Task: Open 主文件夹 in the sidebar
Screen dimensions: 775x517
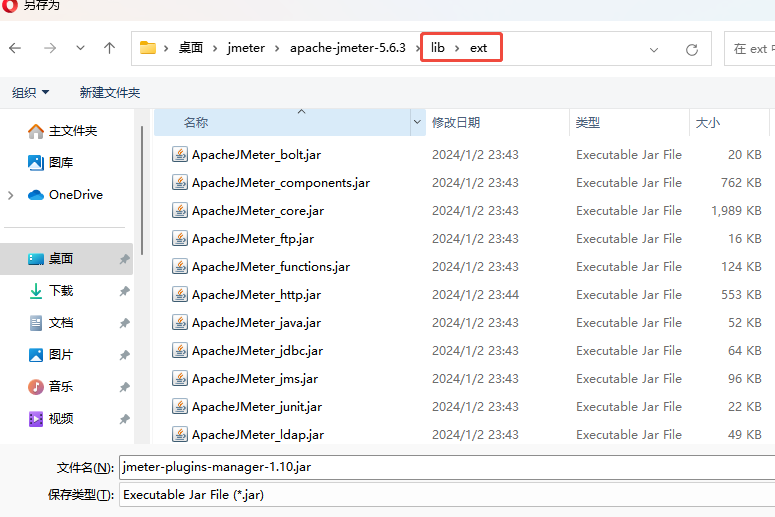Action: [62, 131]
